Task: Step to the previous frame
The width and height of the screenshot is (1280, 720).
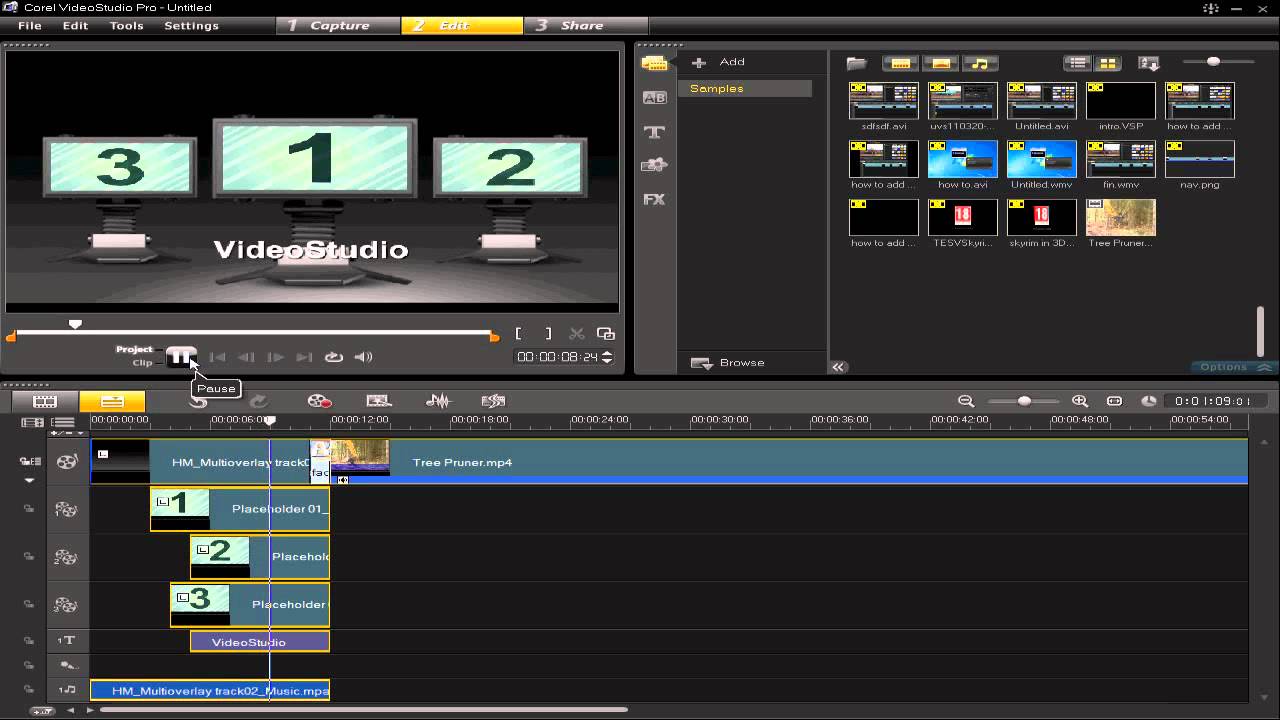Action: pos(246,357)
